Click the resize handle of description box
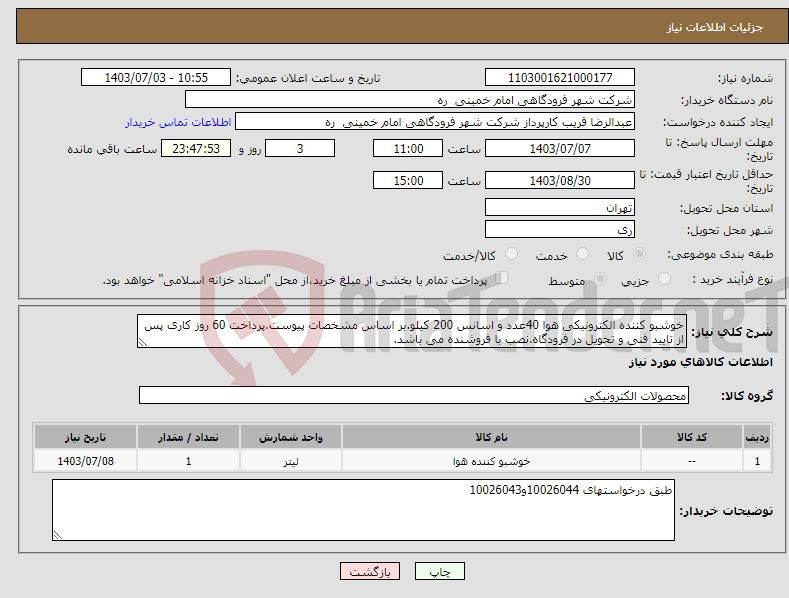The image size is (789, 598). (x=143, y=342)
